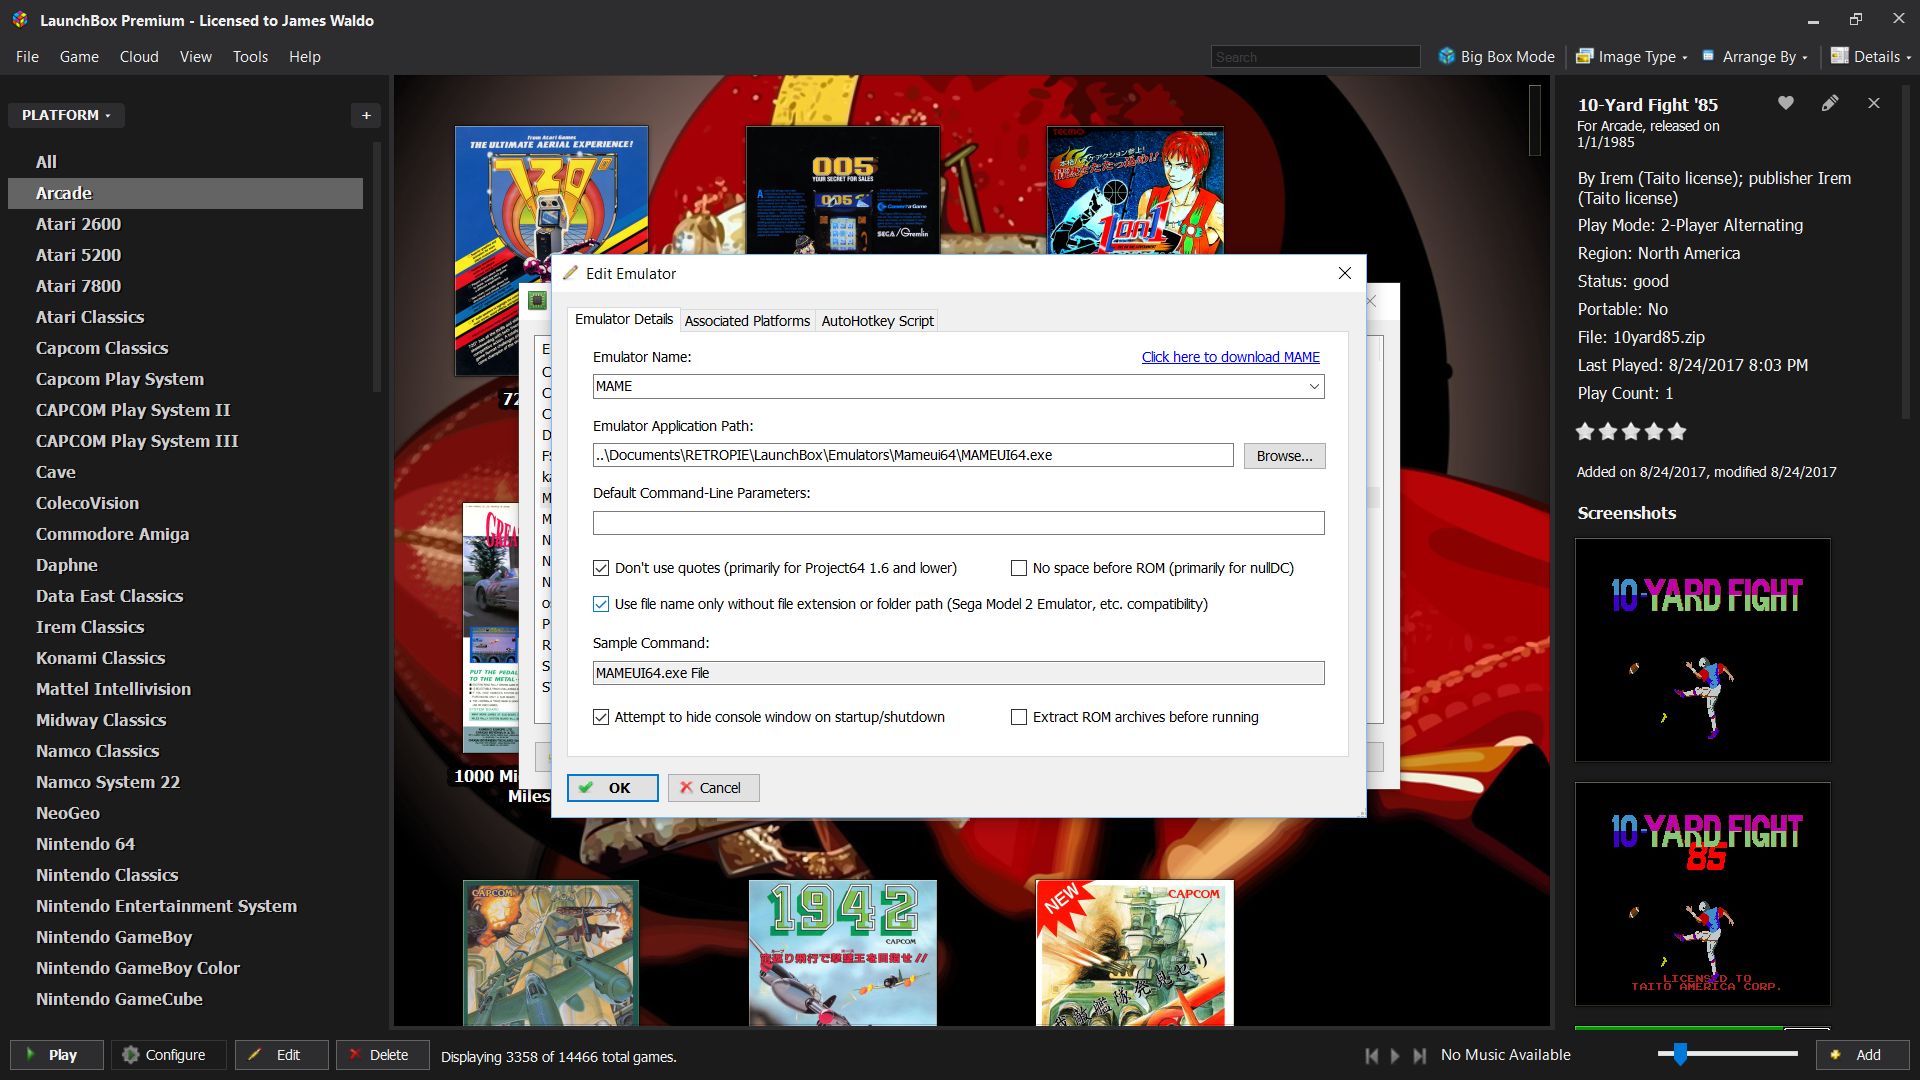Favorite the game with the heart icon

point(1785,103)
